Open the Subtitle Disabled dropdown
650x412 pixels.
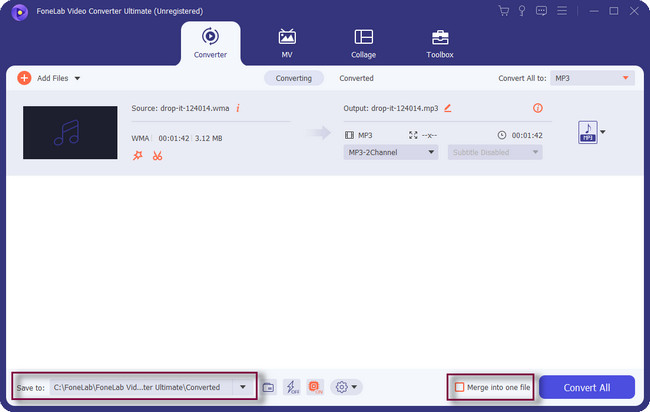(x=495, y=152)
